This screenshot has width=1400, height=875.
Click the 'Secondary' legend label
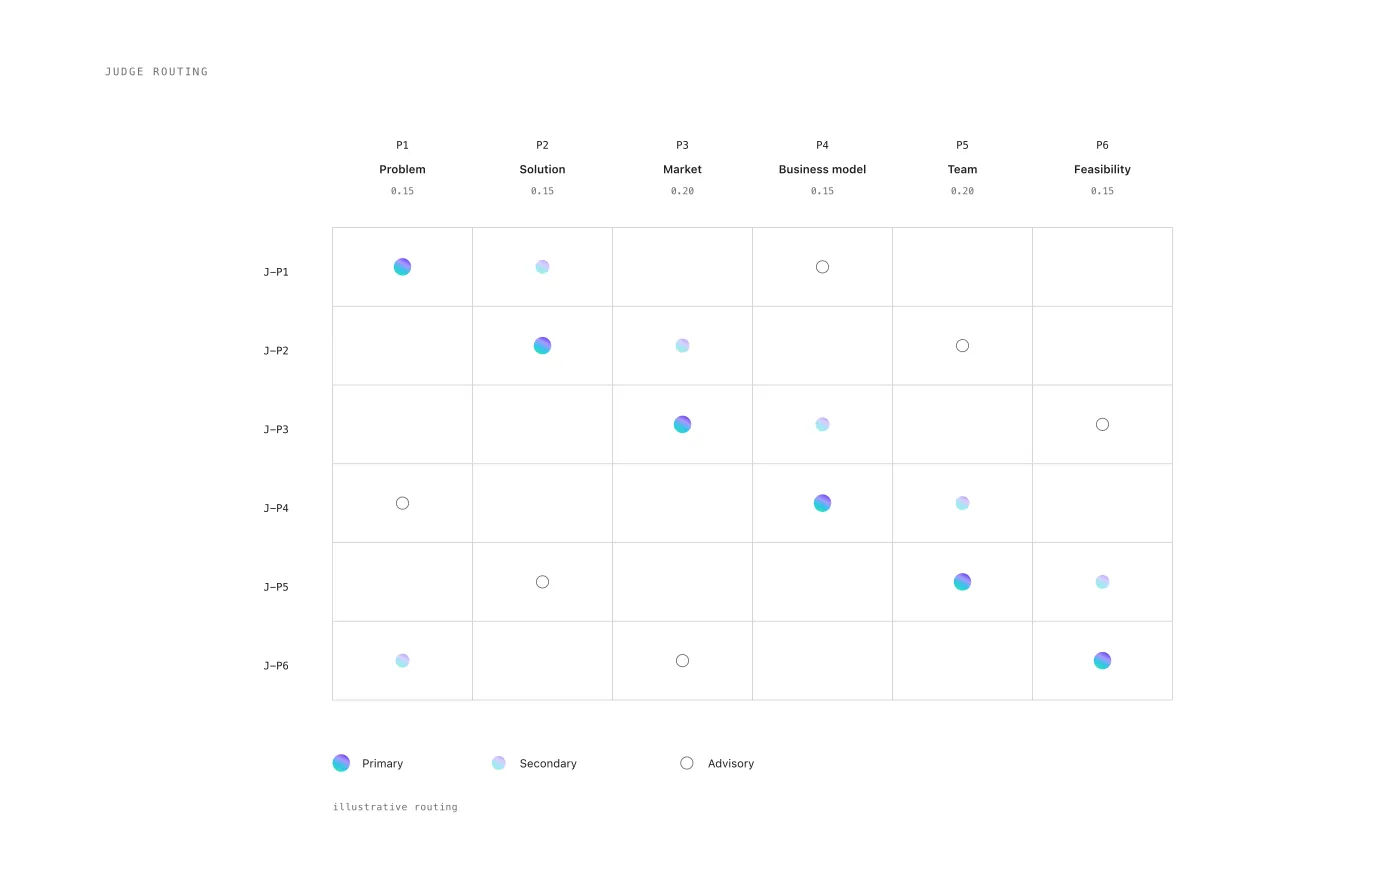click(x=548, y=764)
